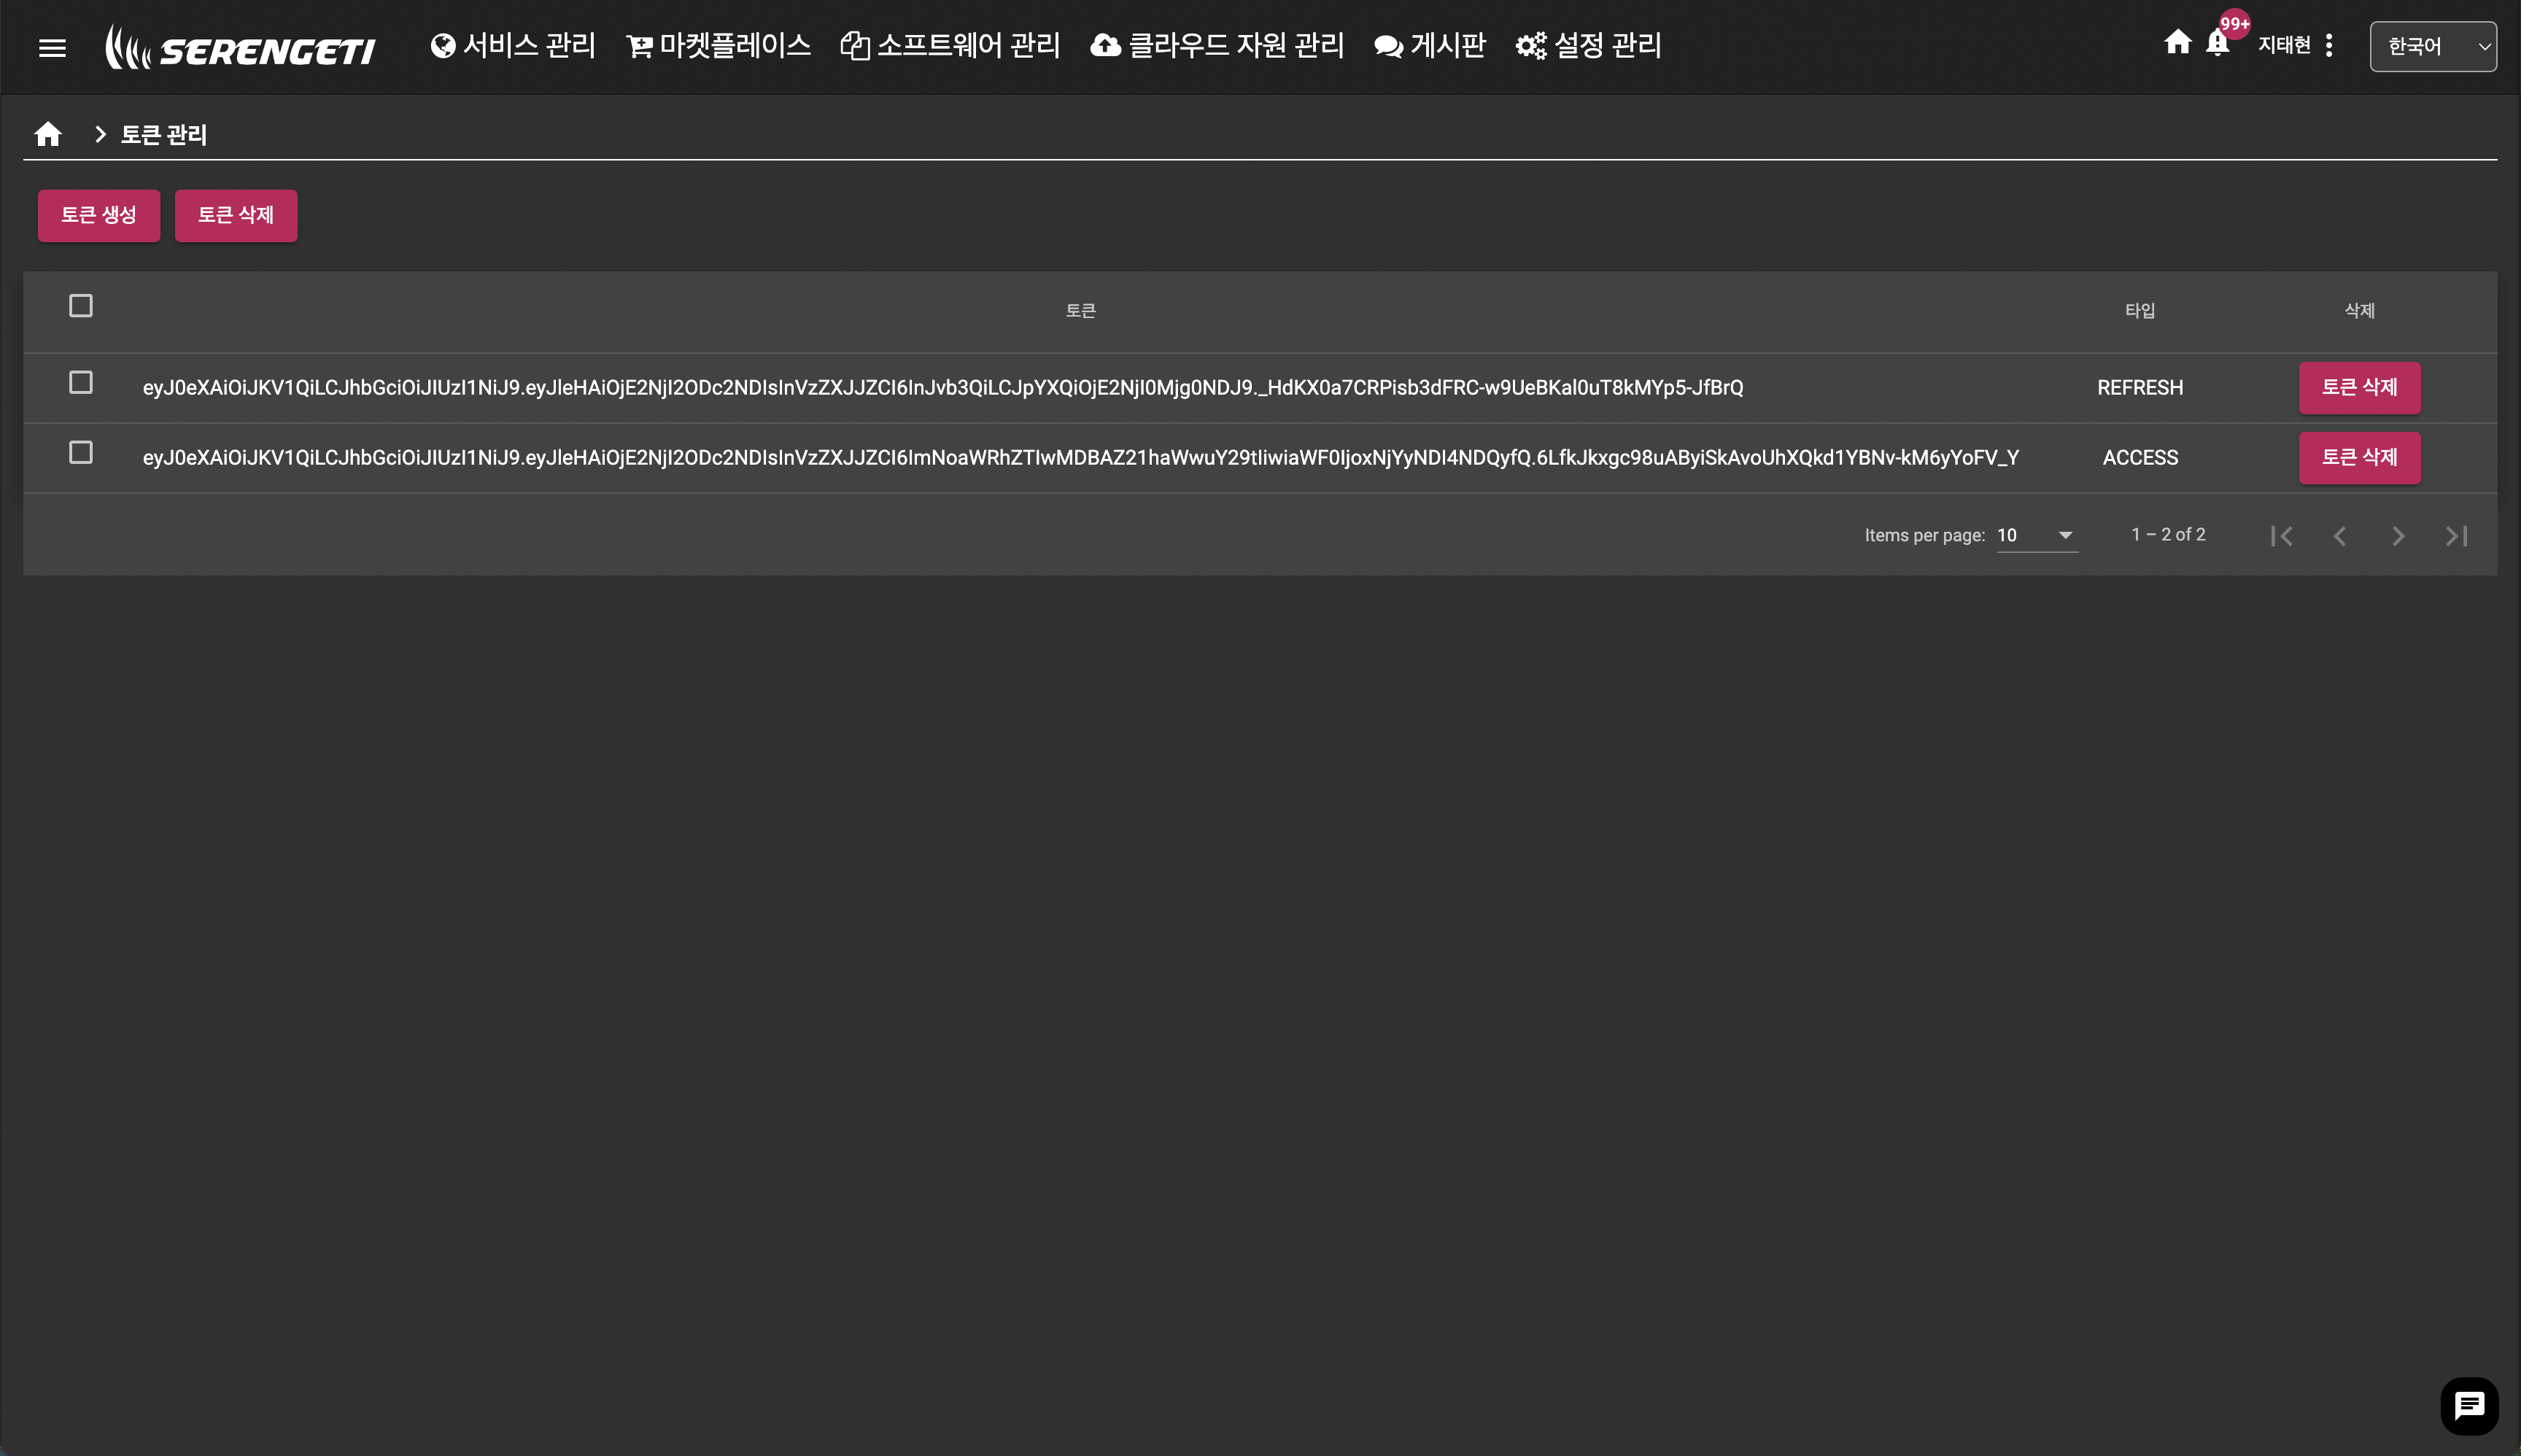The width and height of the screenshot is (2521, 1456).
Task: Click the home icon in top bar
Action: point(2177,43)
